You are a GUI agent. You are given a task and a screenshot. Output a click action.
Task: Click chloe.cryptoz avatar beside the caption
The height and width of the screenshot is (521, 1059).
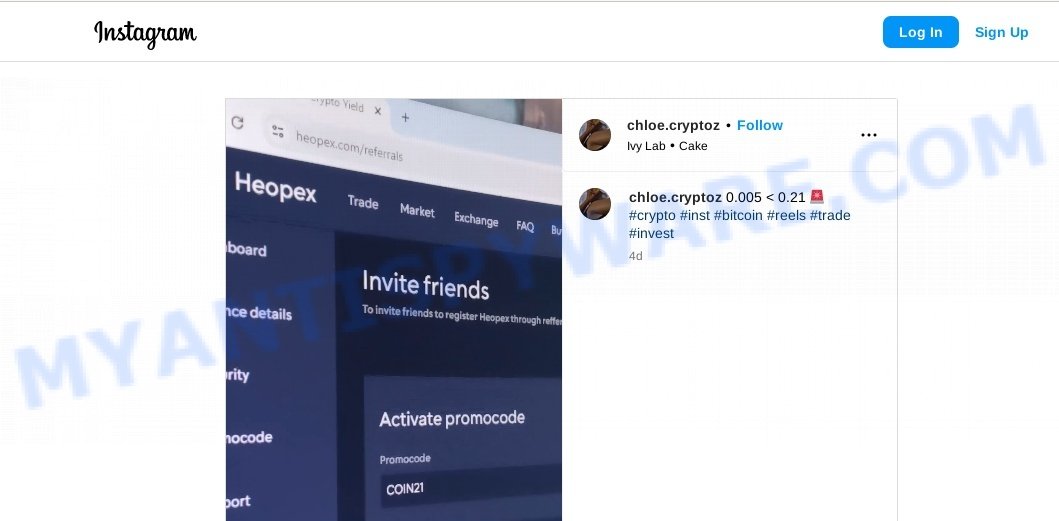[x=595, y=204]
